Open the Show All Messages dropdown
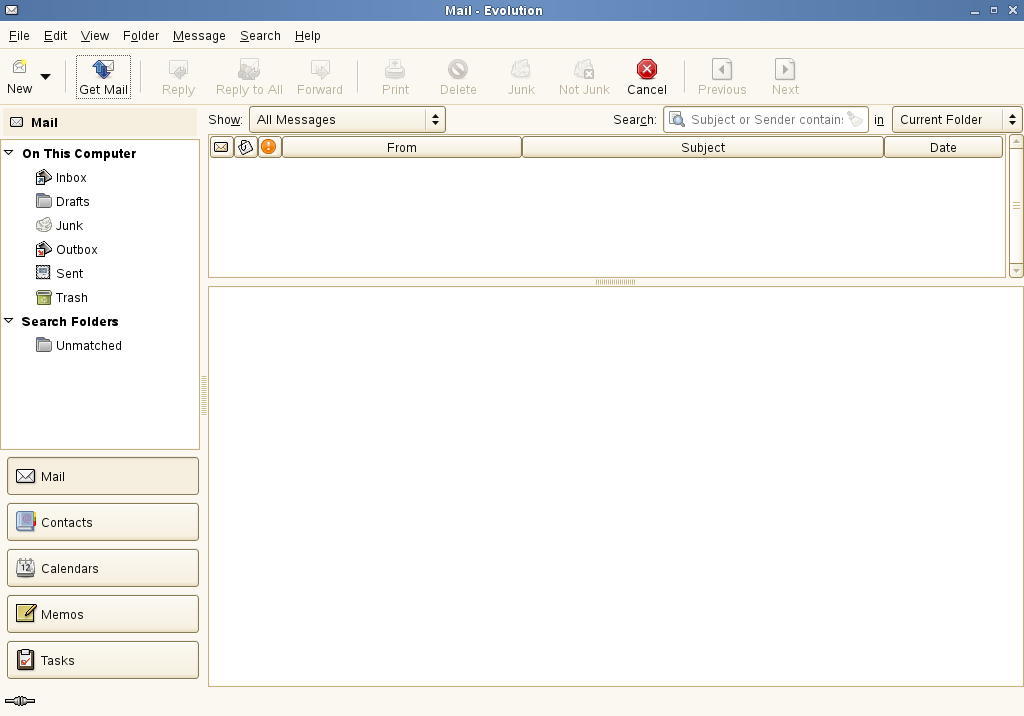Image resolution: width=1024 pixels, height=716 pixels. pos(347,120)
